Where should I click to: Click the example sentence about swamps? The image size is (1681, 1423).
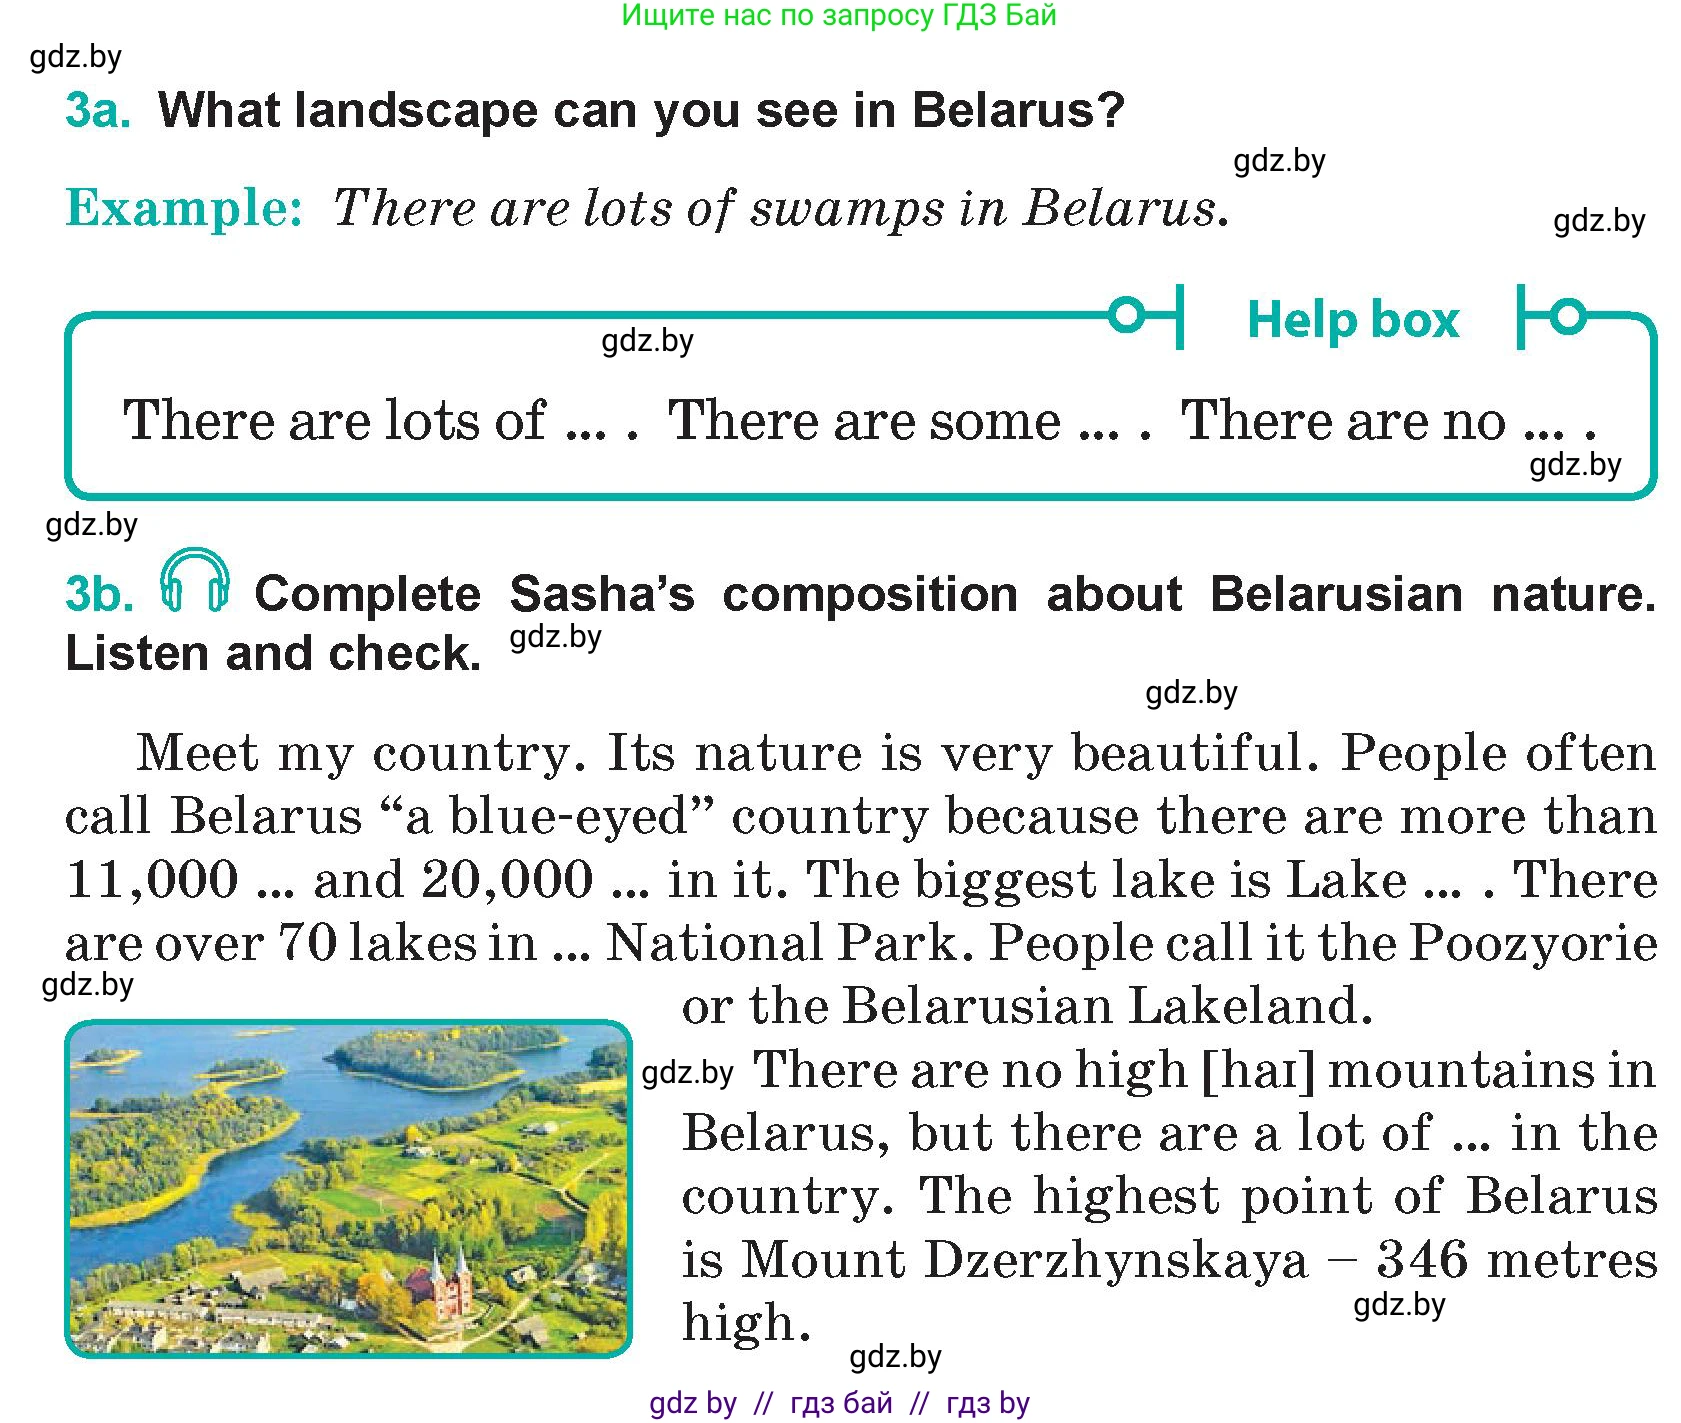(780, 209)
